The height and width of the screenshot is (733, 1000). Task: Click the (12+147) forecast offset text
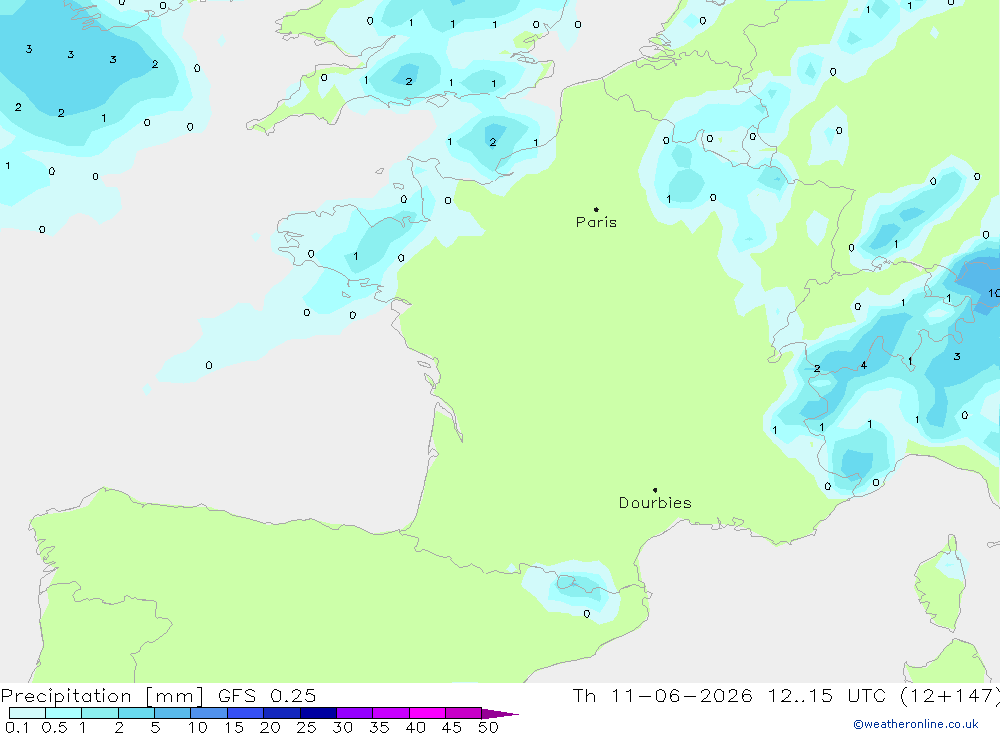tap(949, 696)
